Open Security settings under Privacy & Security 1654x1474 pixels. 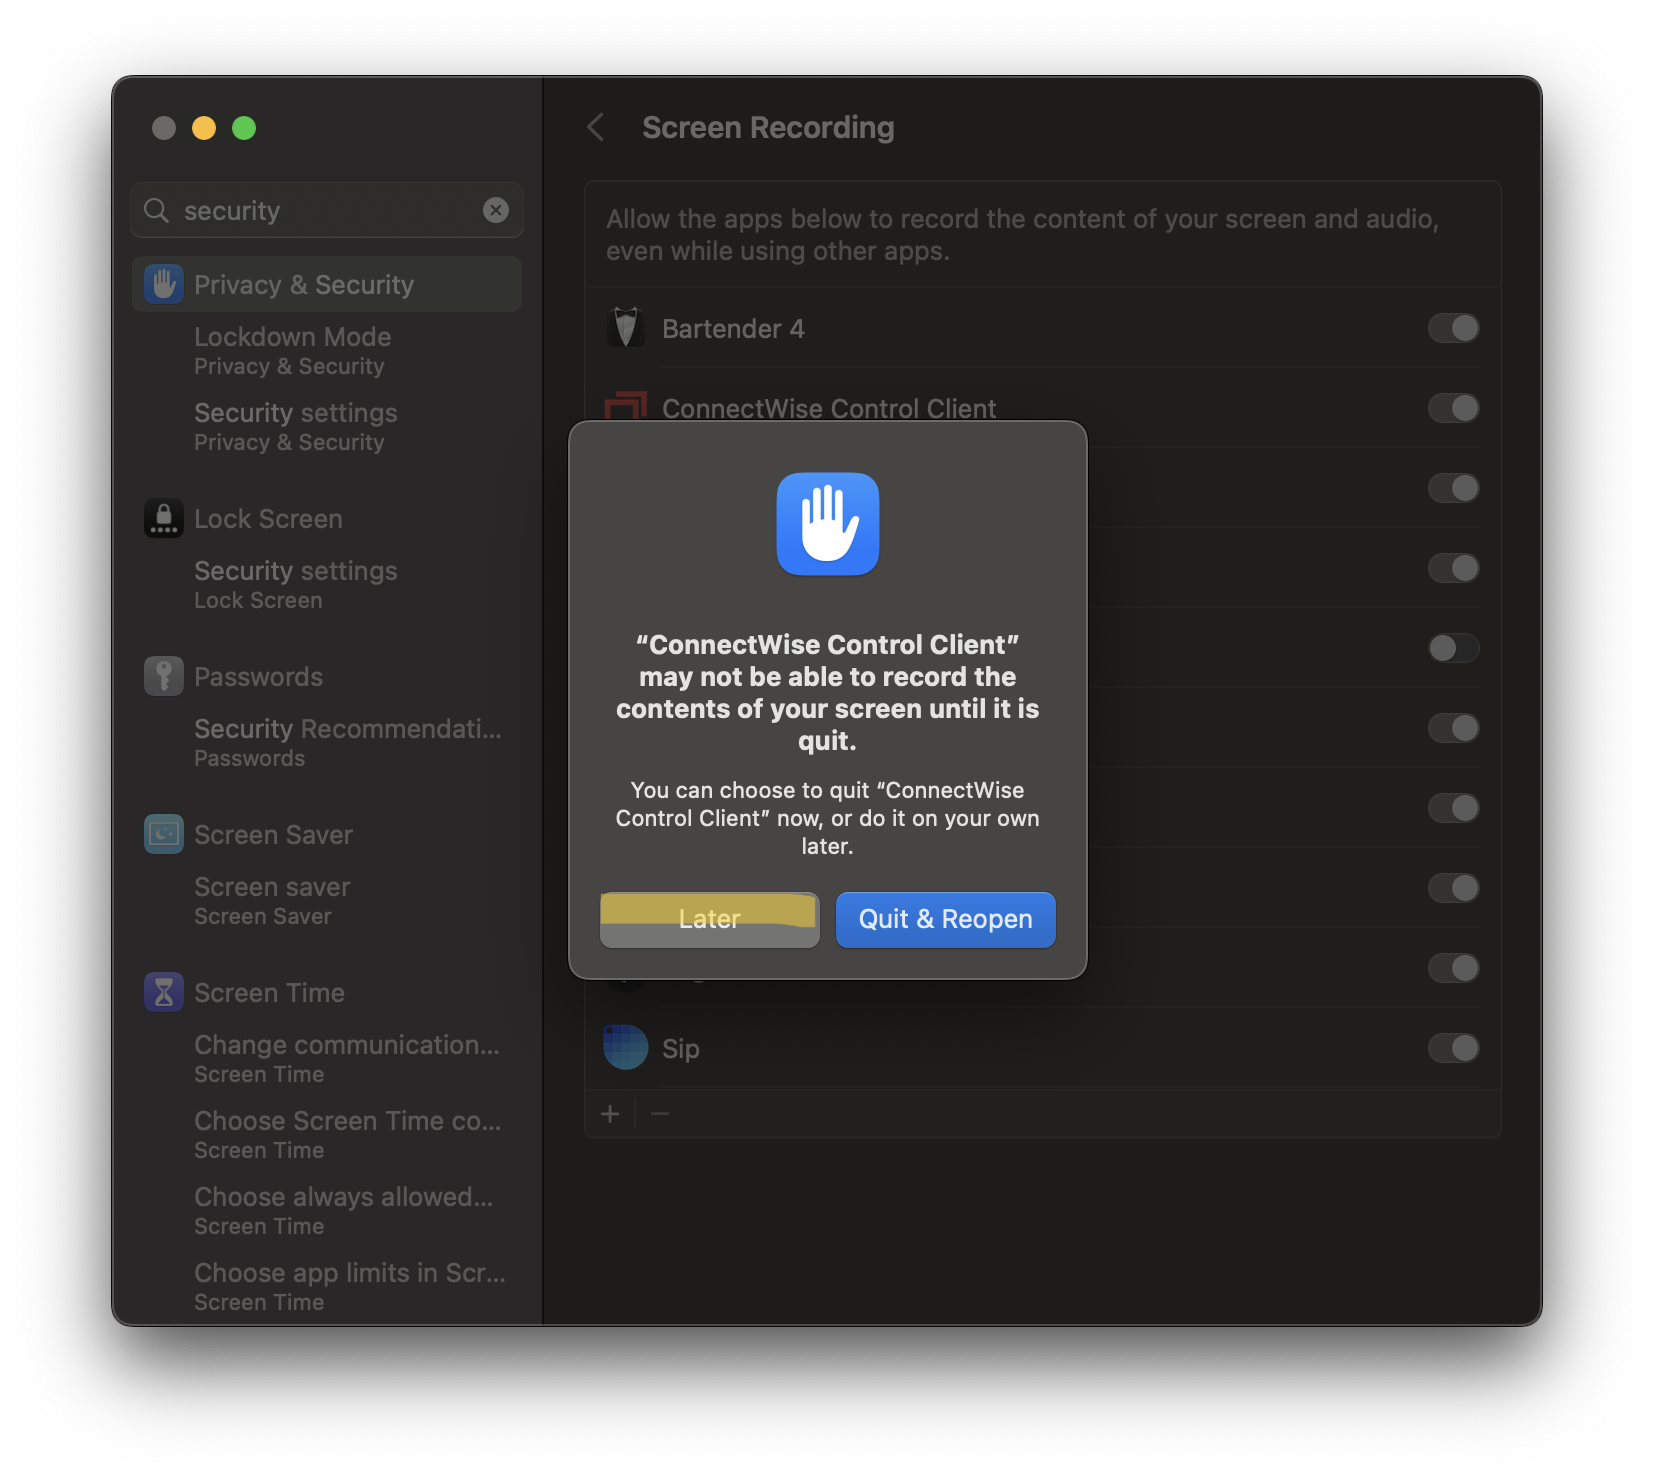tap(296, 426)
